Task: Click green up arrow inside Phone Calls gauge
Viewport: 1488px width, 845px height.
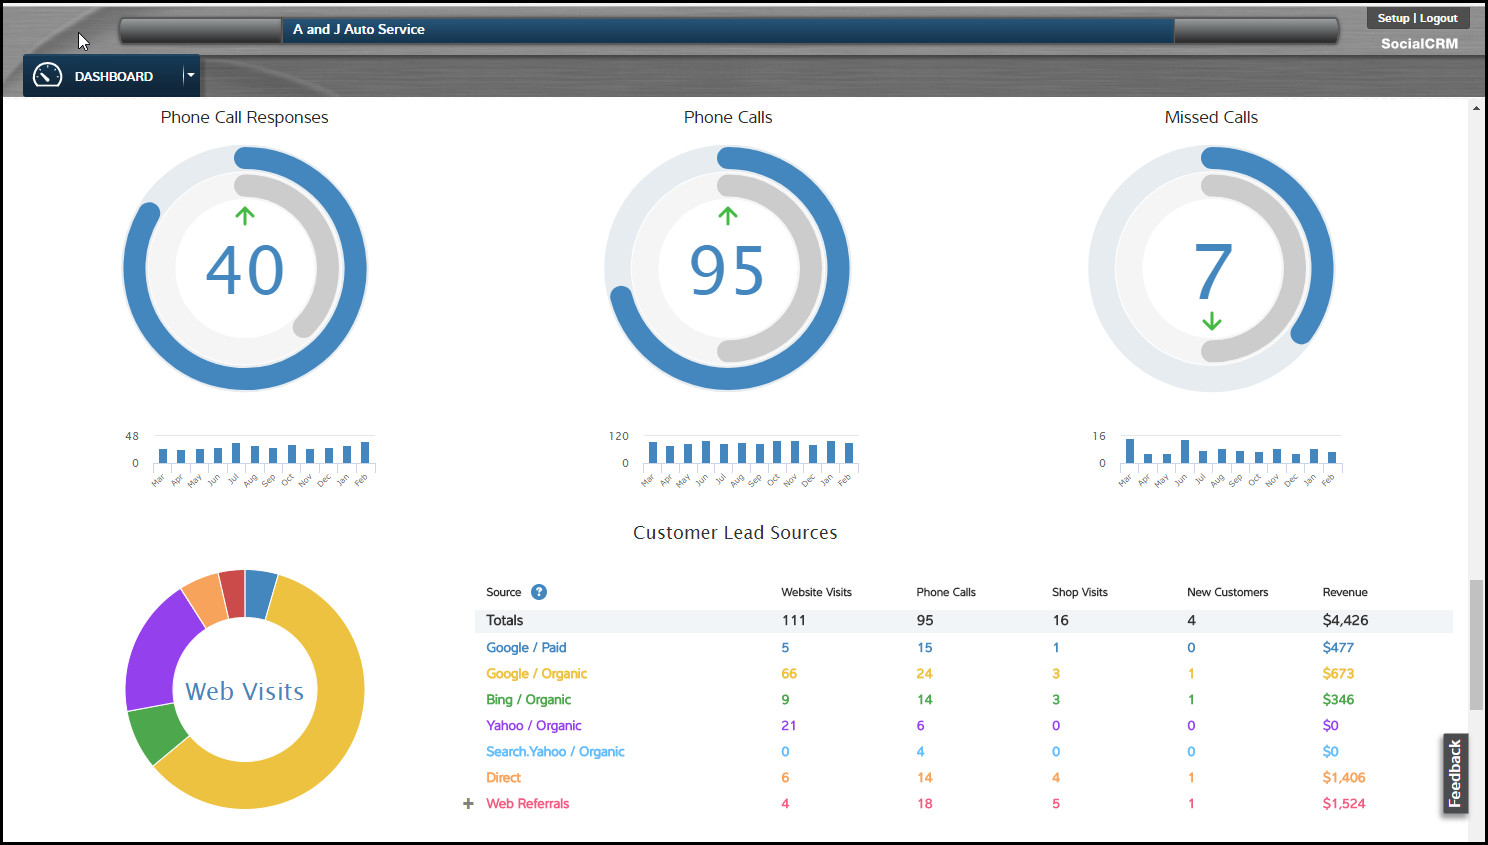Action: click(728, 214)
